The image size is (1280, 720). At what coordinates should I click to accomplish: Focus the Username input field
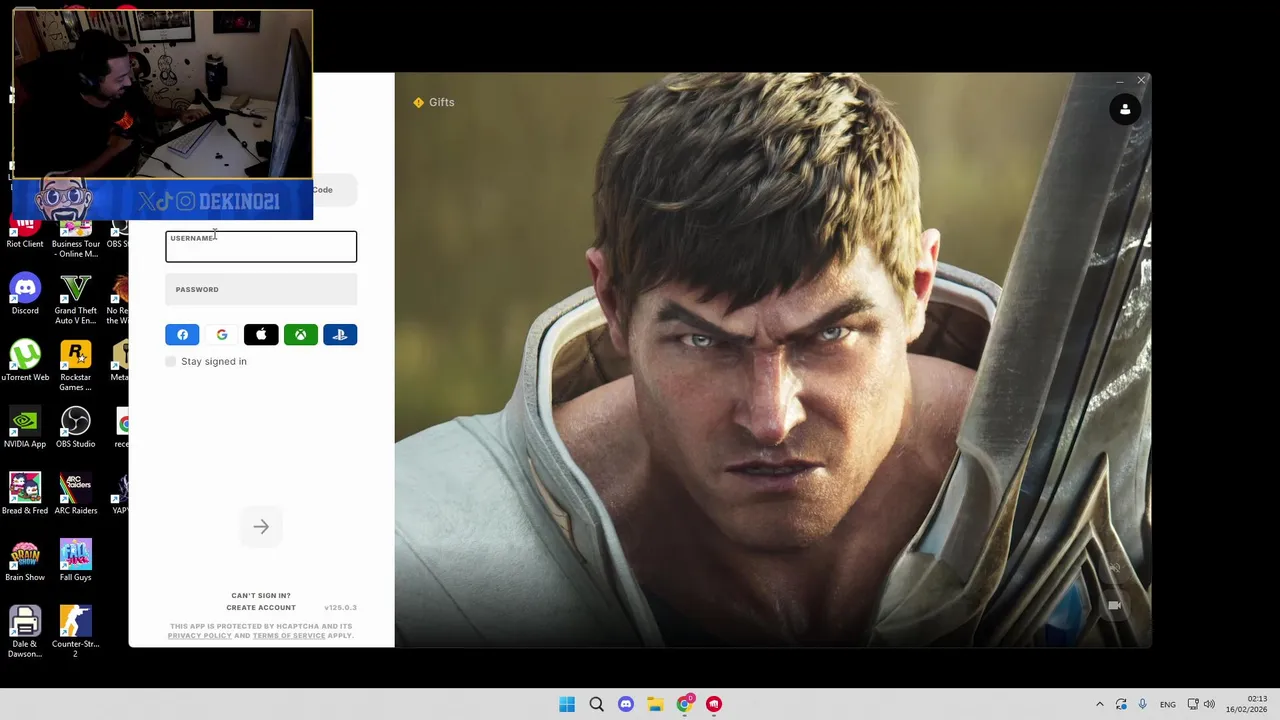click(x=261, y=247)
